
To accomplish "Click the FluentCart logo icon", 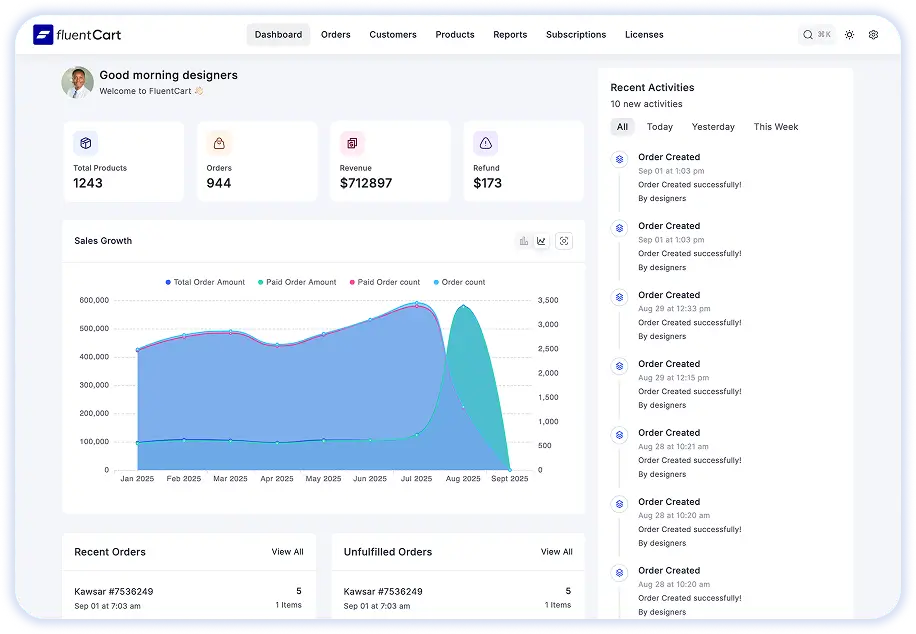I will (x=43, y=35).
